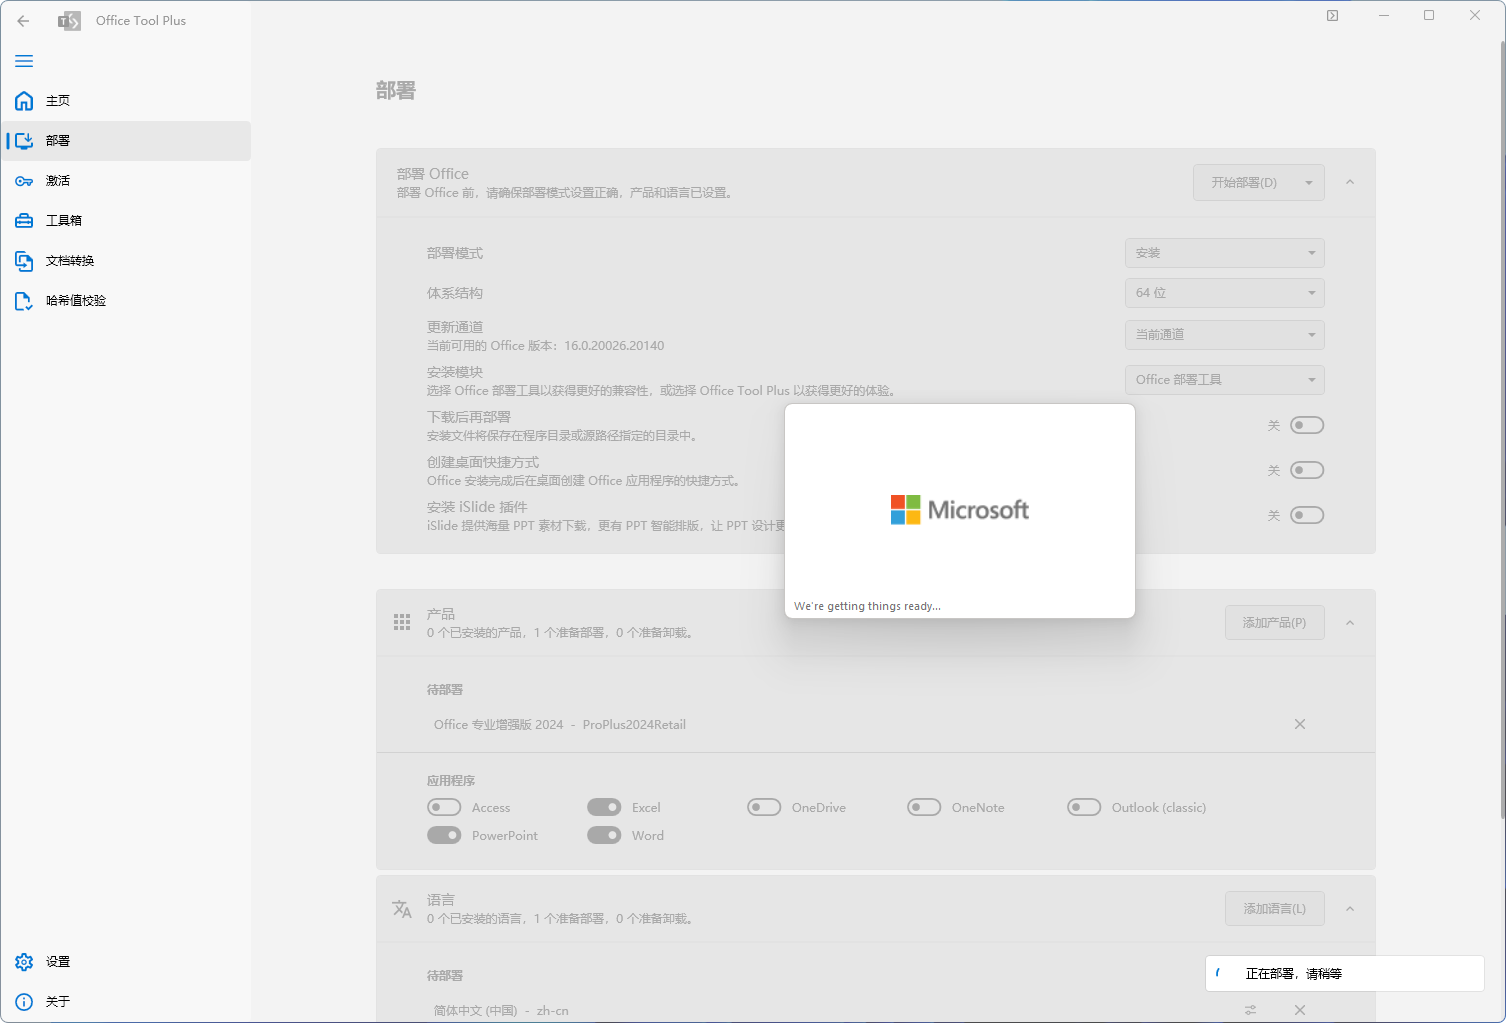Click the vertical scrollbar on the right

pyautogui.click(x=1501, y=430)
